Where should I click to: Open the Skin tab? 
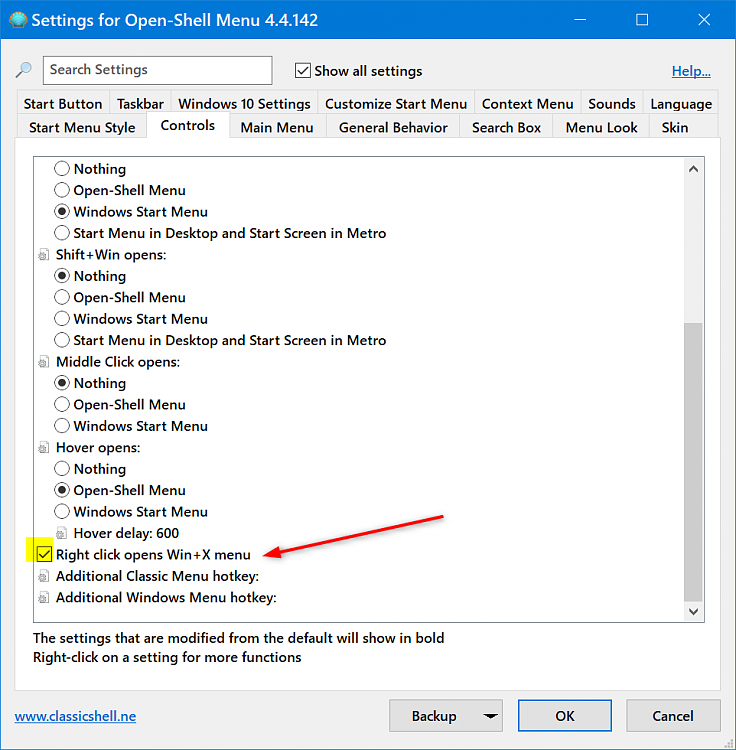coord(675,127)
